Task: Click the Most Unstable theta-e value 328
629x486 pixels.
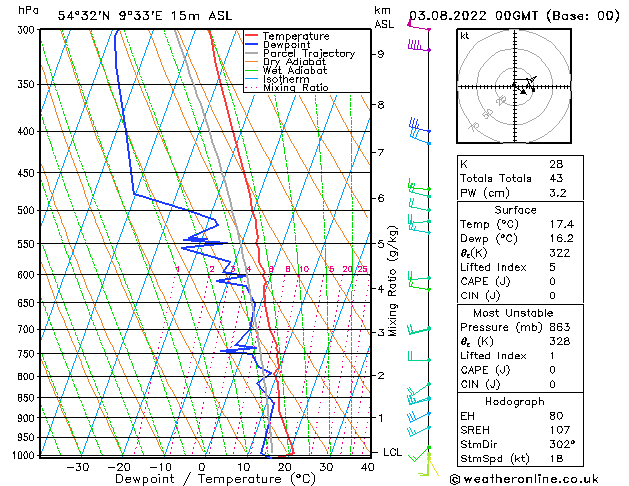Action: coord(560,341)
